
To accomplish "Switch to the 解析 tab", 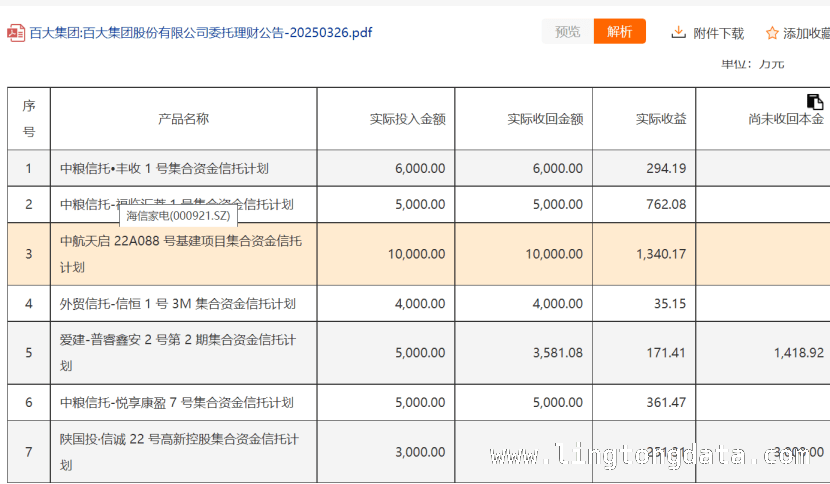I will click(619, 32).
